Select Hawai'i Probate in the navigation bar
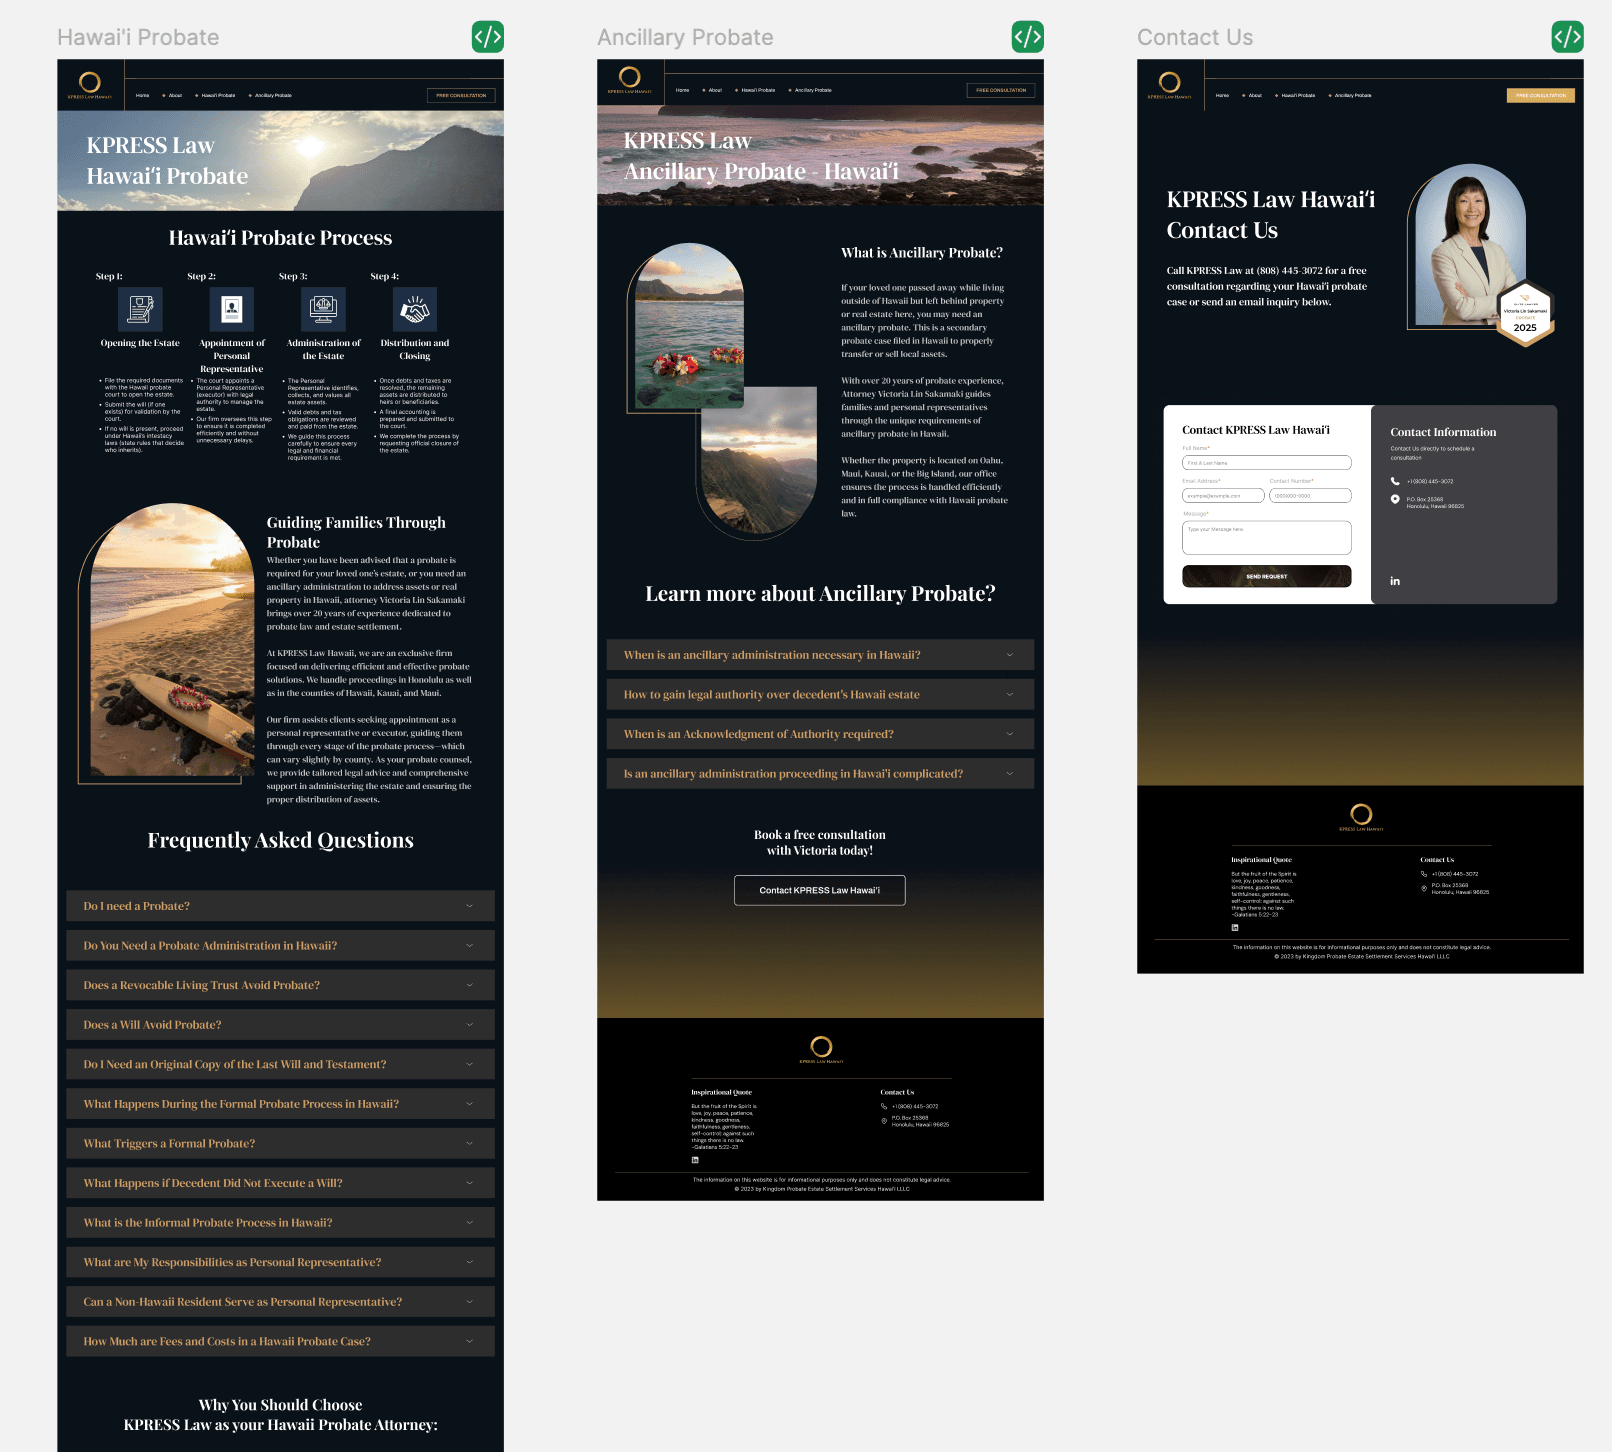This screenshot has width=1612, height=1452. coord(218,95)
